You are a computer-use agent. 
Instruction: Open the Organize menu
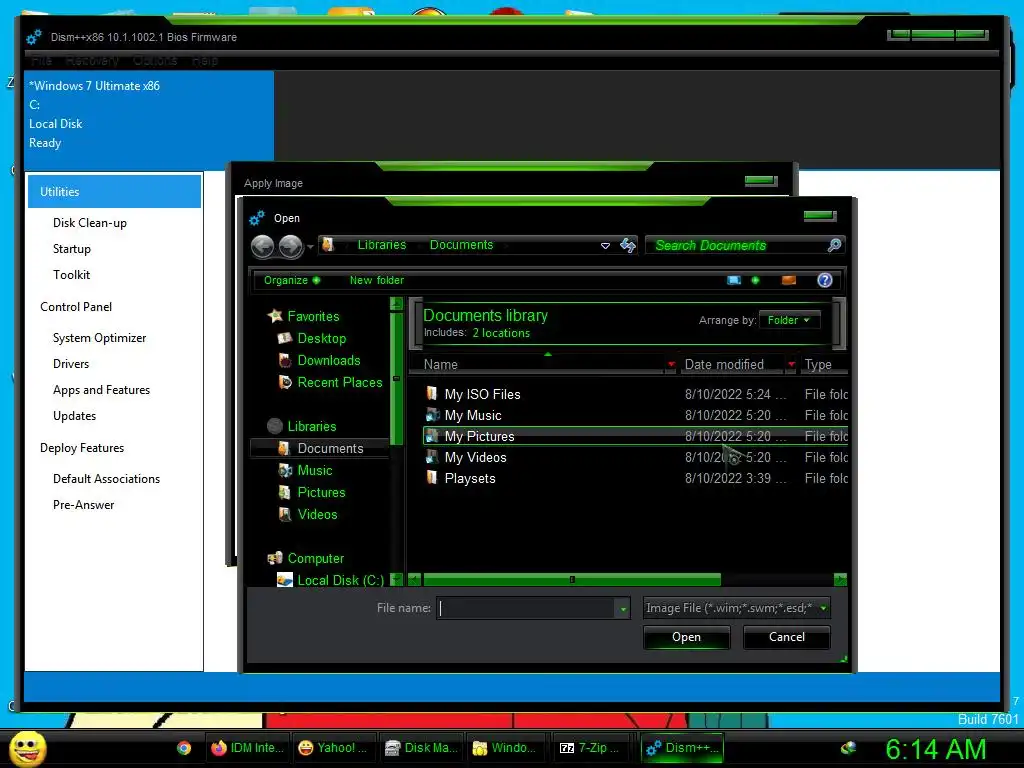[291, 280]
